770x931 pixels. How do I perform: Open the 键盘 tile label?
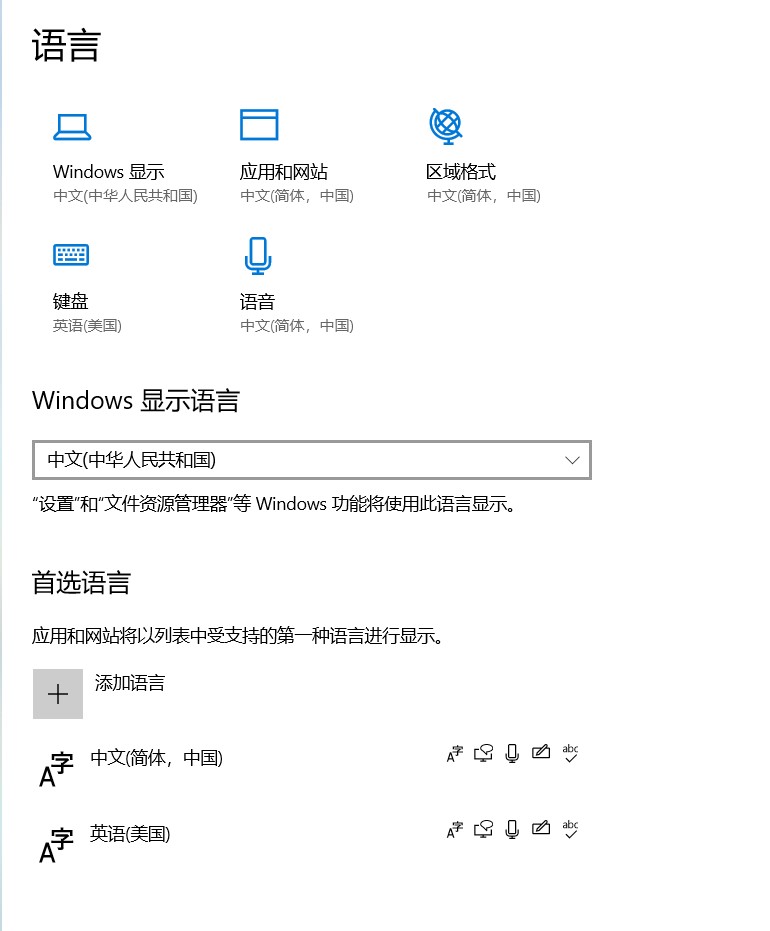[x=71, y=301]
